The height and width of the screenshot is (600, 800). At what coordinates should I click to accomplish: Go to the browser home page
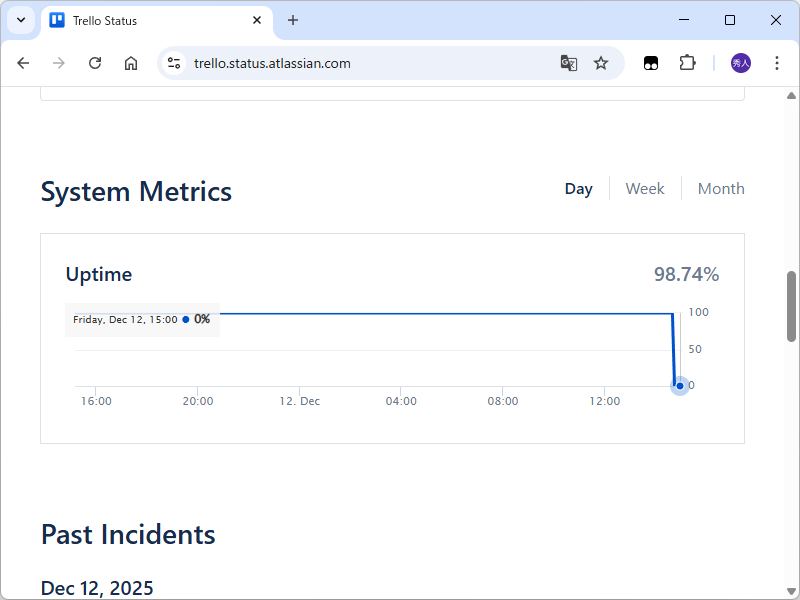[x=131, y=63]
